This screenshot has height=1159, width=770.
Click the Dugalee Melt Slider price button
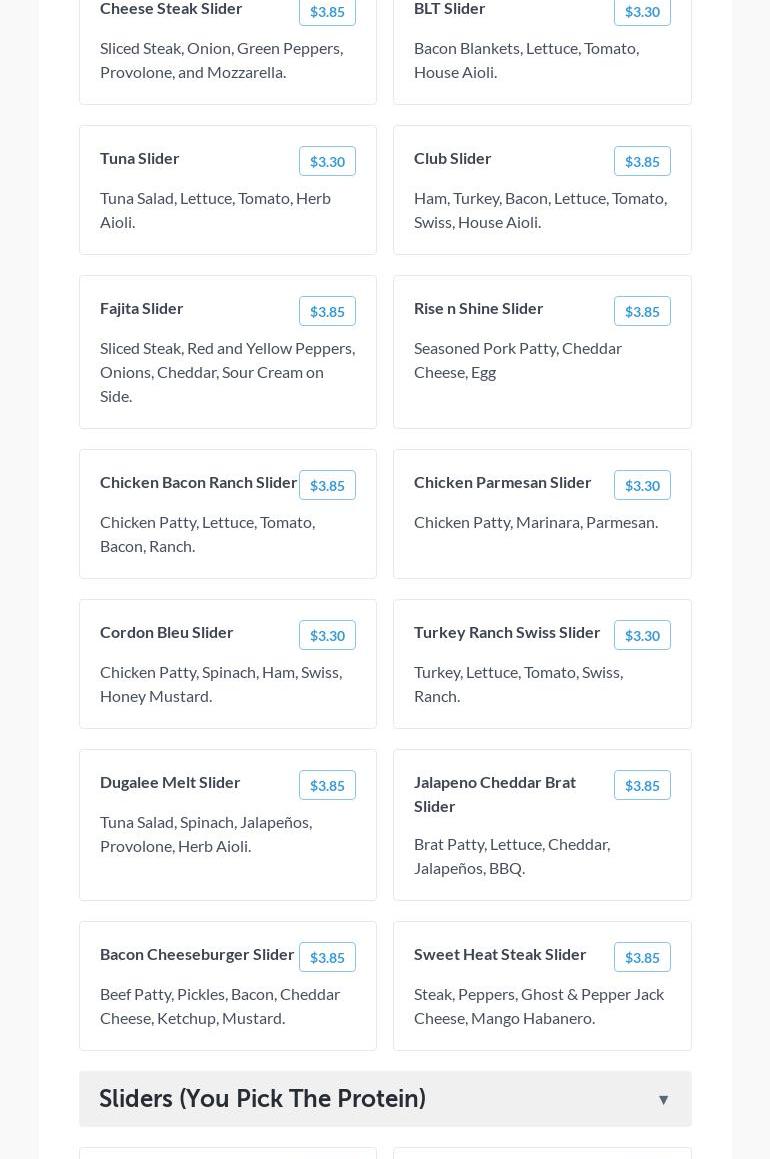click(x=327, y=785)
